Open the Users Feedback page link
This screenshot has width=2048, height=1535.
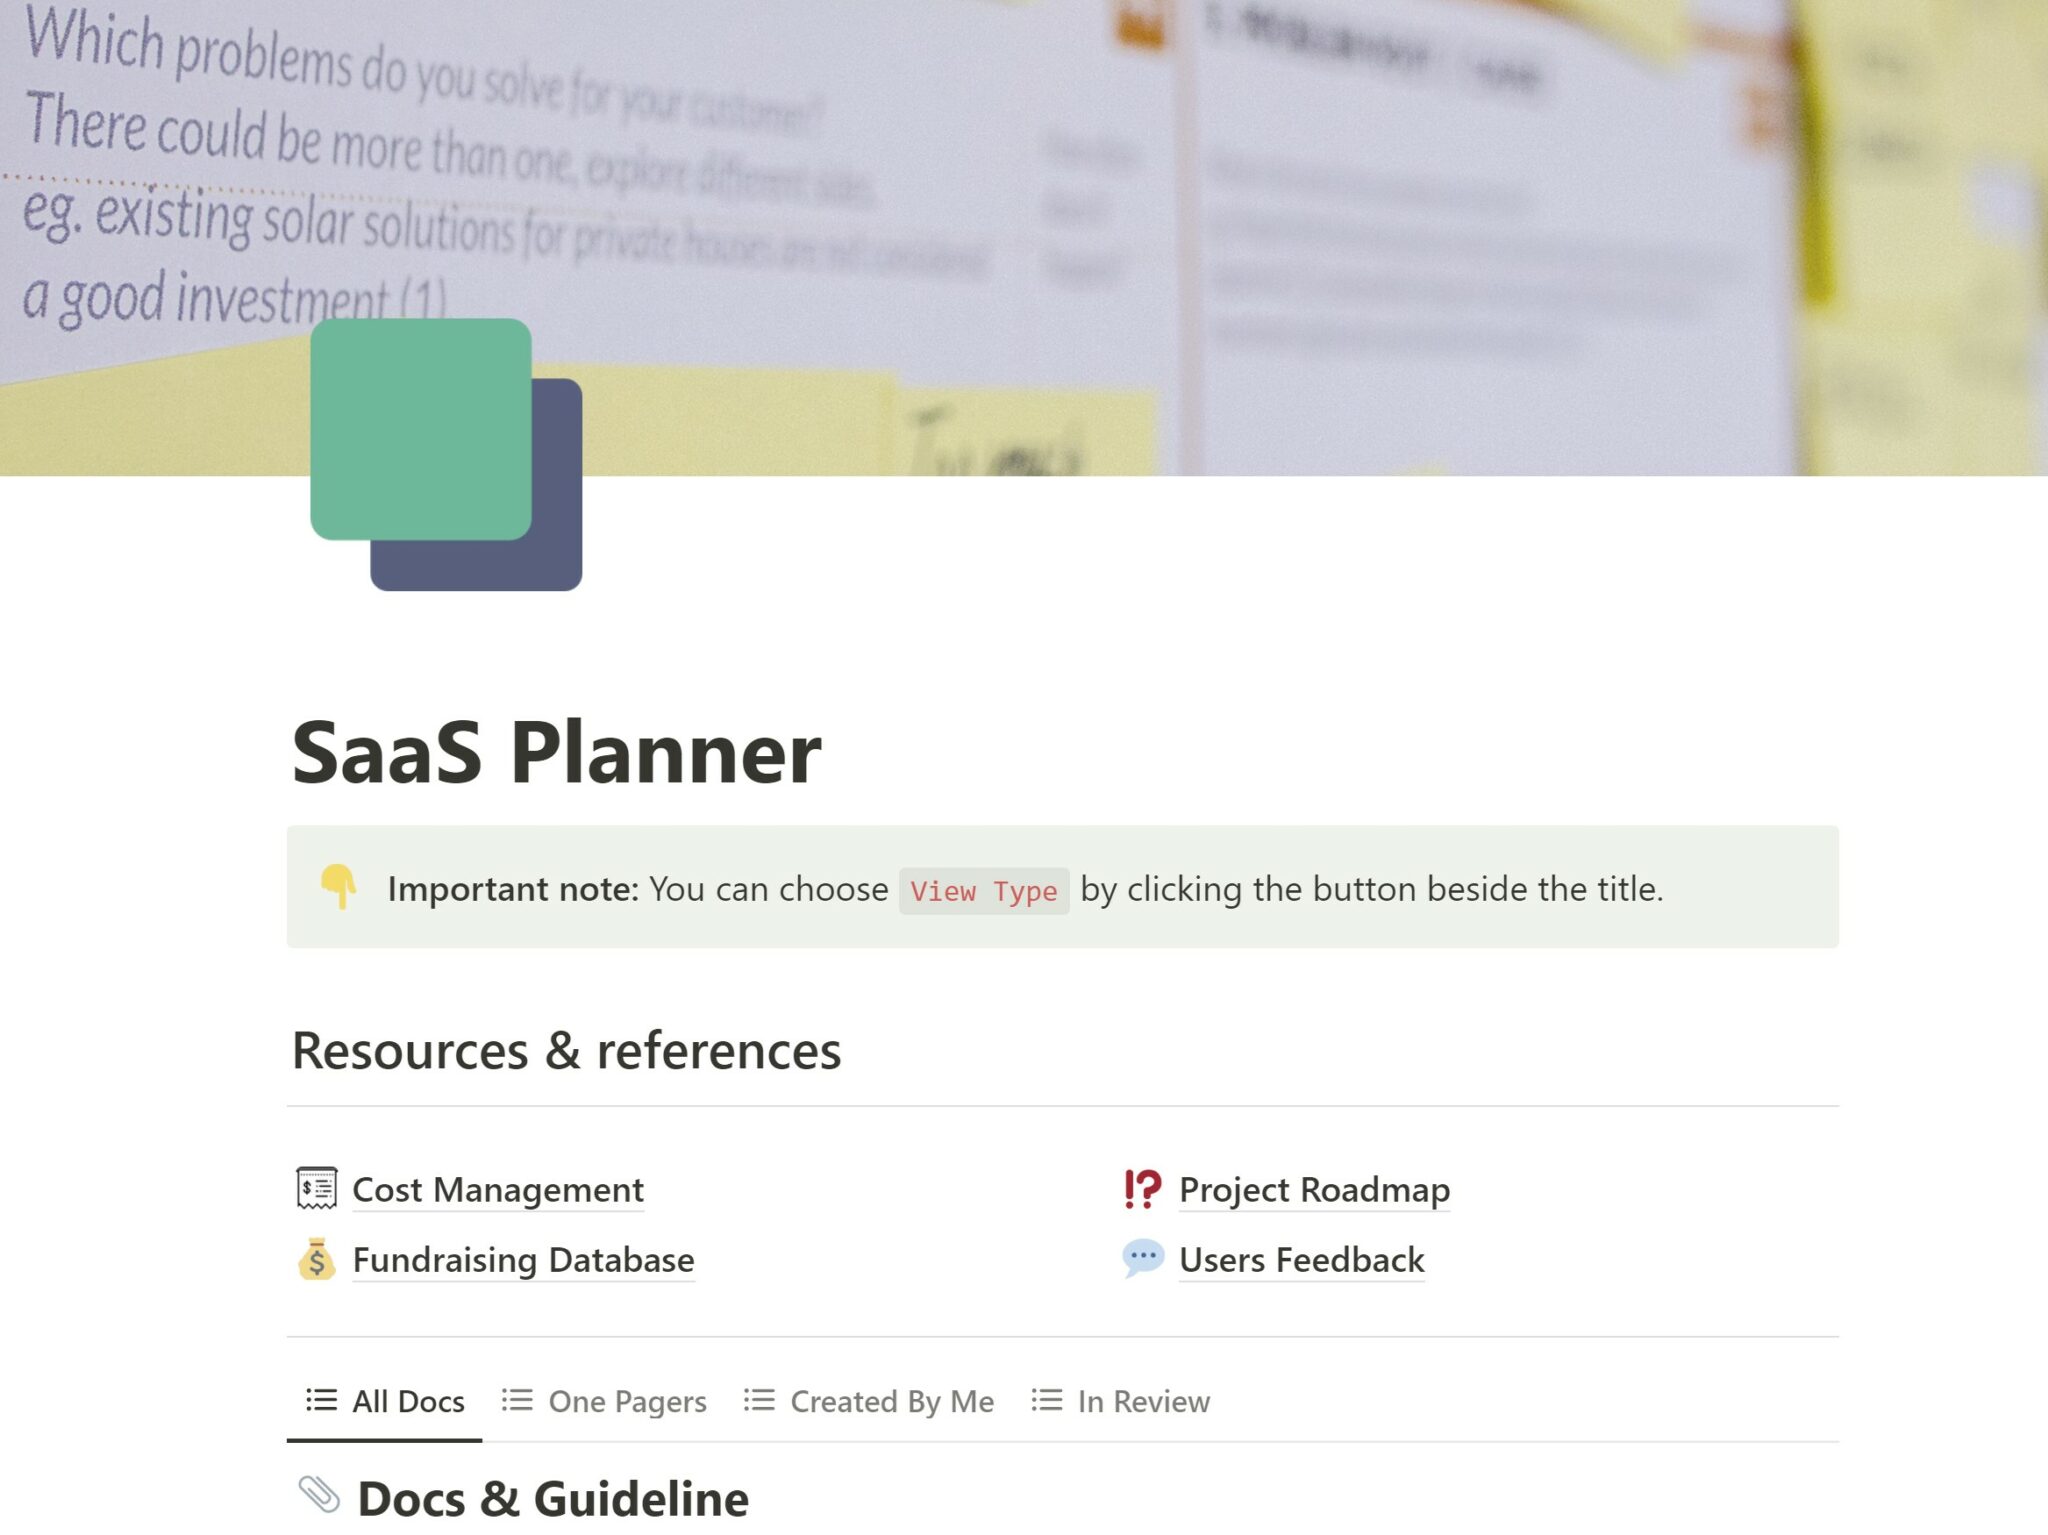pos(1301,1260)
